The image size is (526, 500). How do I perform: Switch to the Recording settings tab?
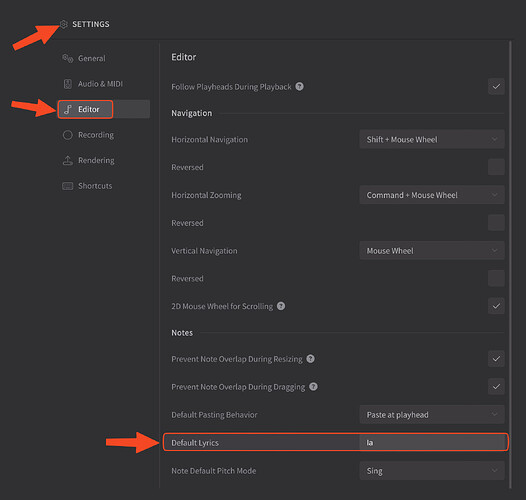96,135
